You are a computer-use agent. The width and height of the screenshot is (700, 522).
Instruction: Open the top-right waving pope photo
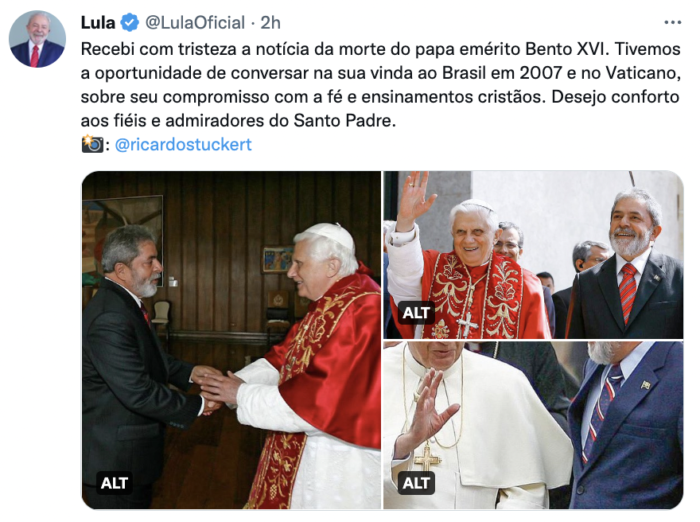coord(533,255)
